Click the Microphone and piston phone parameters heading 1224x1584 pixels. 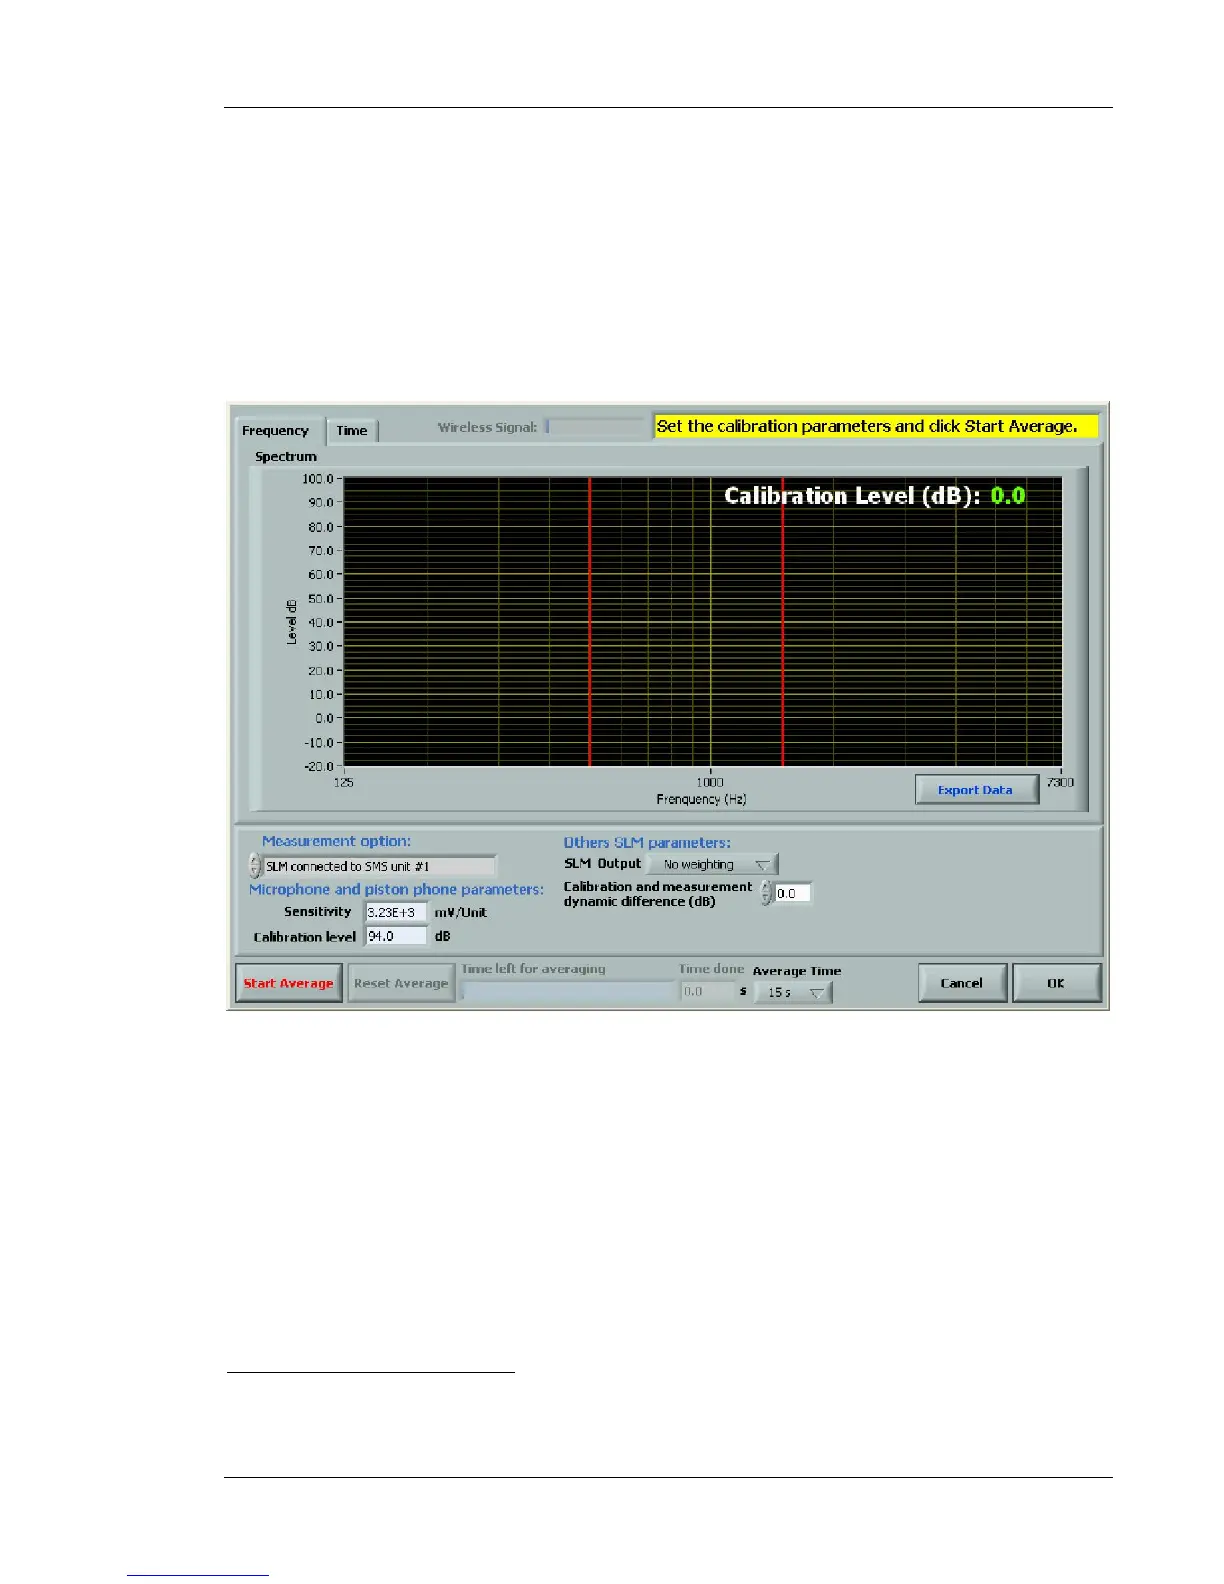click(396, 889)
